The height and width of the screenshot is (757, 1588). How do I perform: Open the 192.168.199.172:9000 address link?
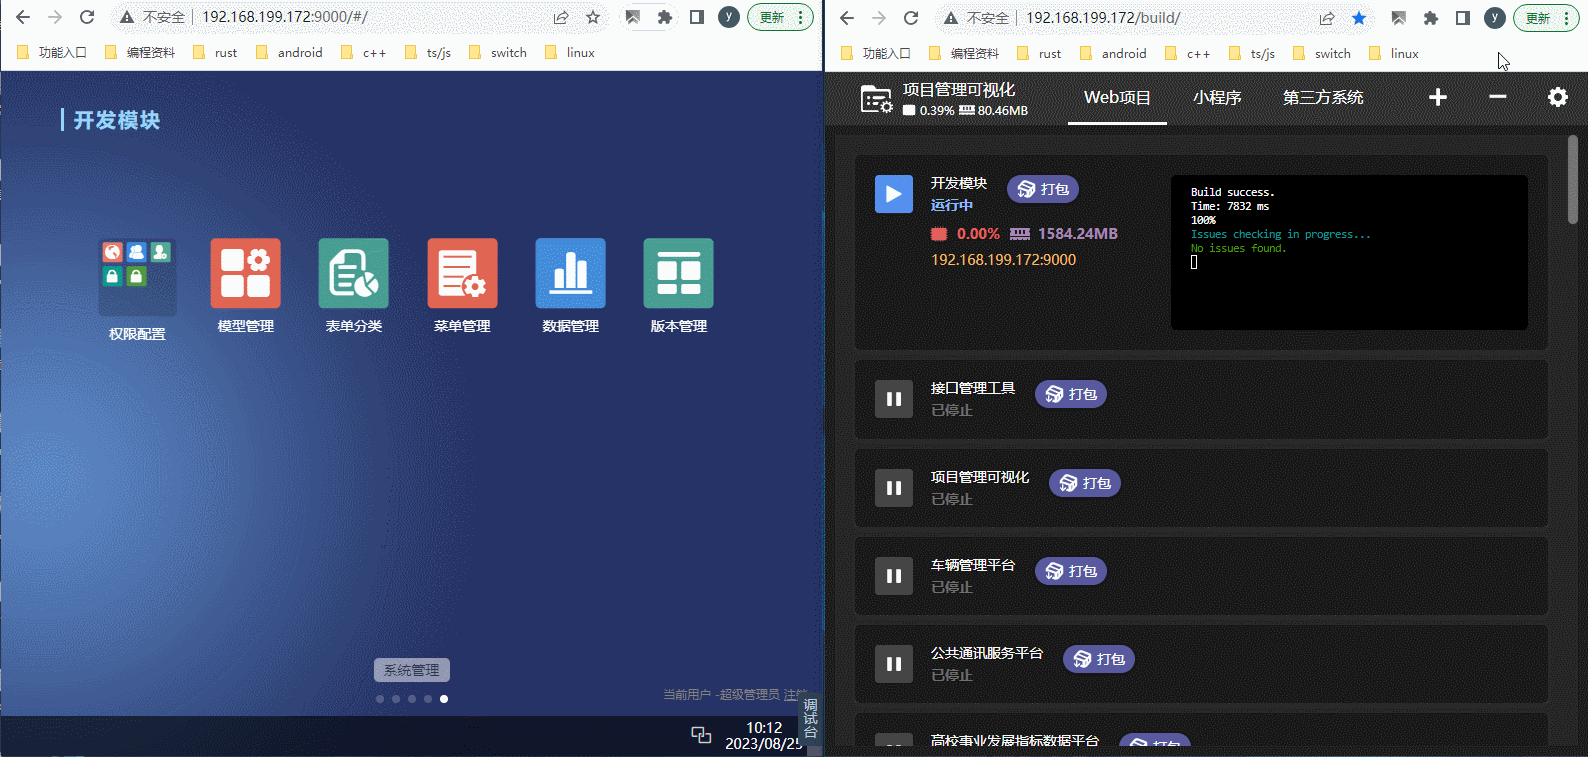tap(1004, 260)
